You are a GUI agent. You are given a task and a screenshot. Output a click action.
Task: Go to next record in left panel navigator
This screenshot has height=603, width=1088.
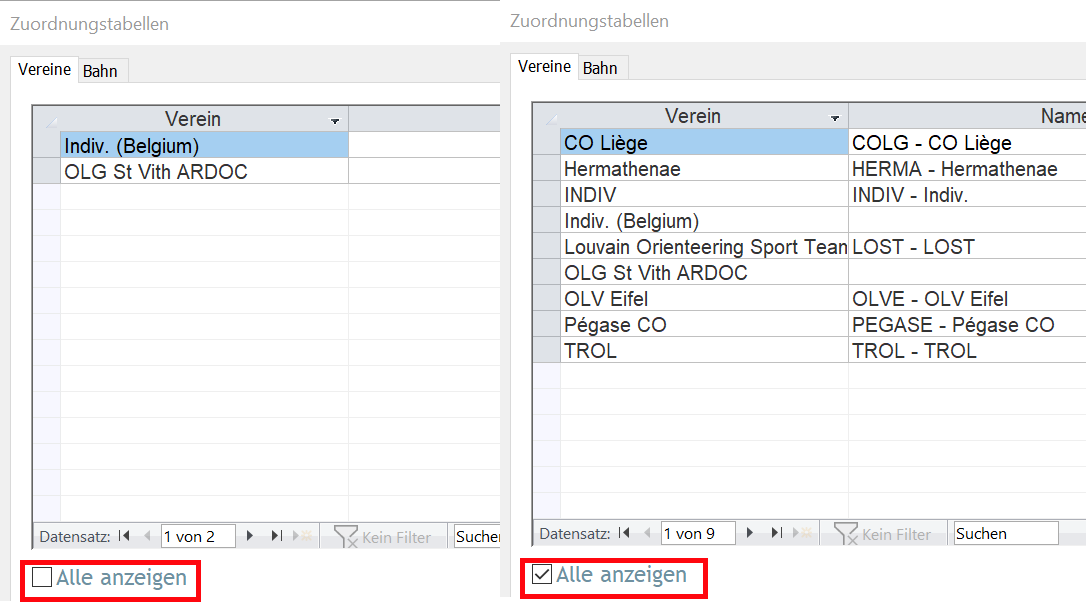click(250, 536)
